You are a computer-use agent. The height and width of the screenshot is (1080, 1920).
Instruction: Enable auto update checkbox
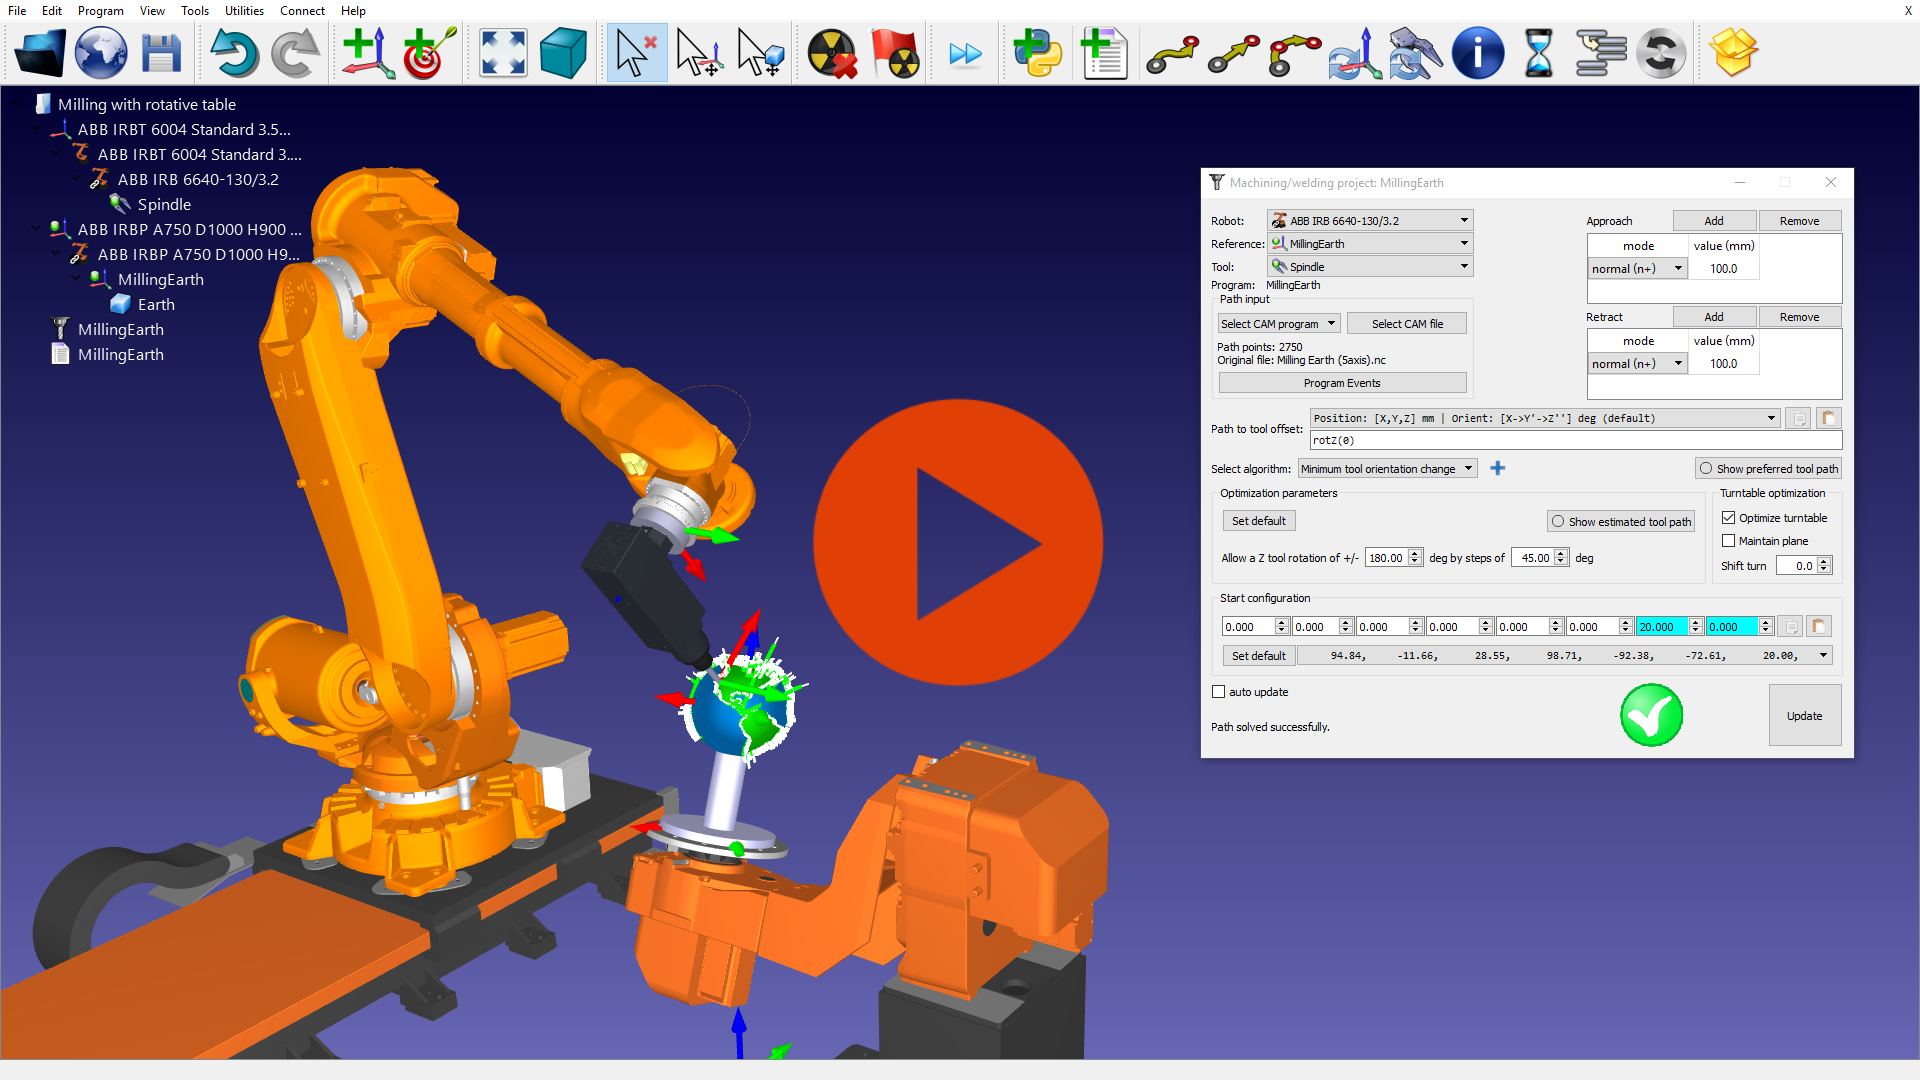1217,691
